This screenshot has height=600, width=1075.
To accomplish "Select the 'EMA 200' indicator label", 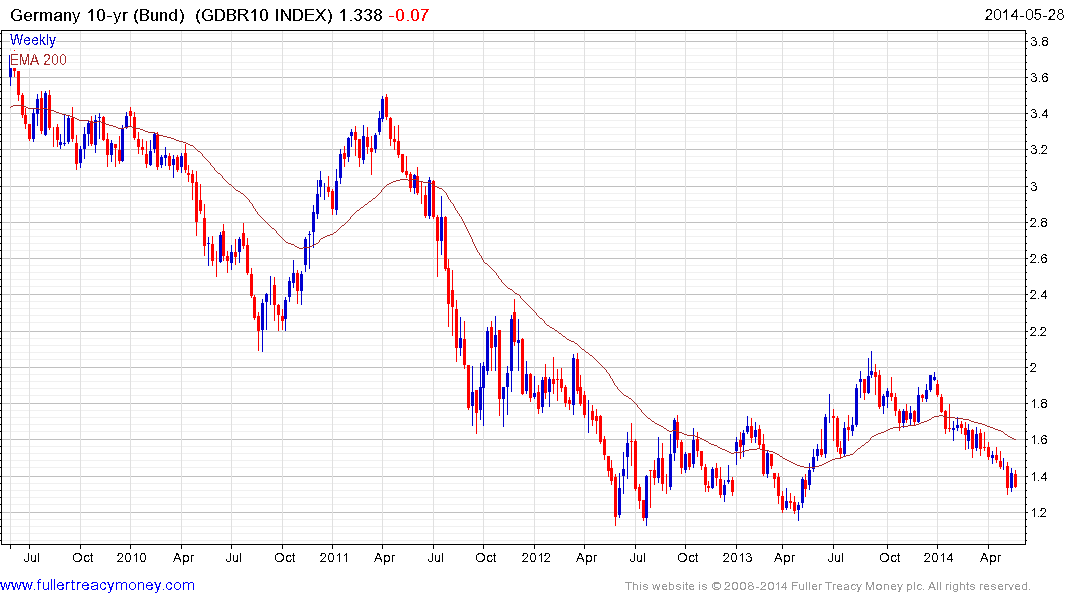I will pos(38,60).
